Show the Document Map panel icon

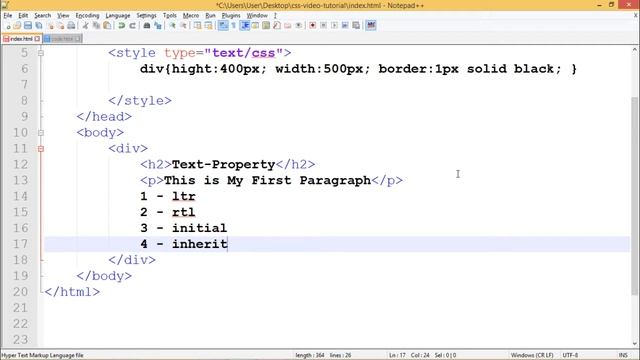266,25
